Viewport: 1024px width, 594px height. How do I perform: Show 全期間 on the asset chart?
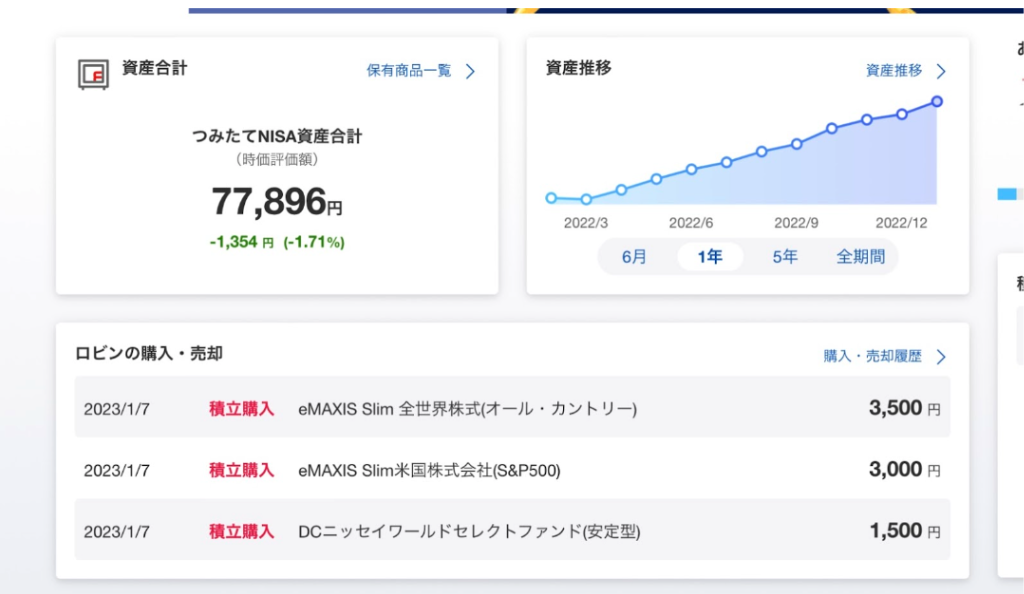[860, 257]
